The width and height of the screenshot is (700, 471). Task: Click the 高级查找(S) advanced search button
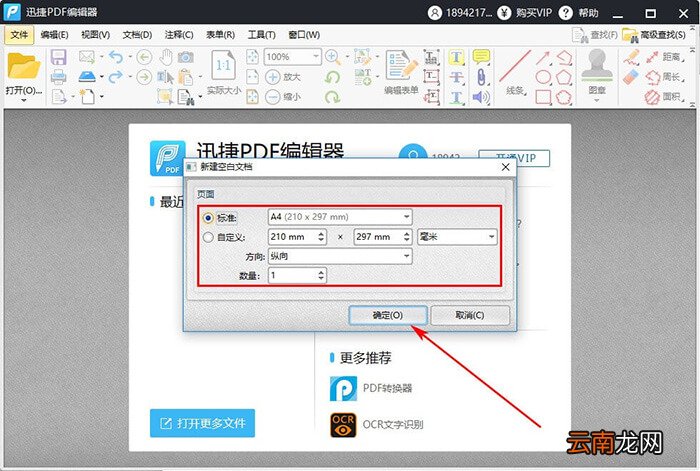tap(654, 35)
